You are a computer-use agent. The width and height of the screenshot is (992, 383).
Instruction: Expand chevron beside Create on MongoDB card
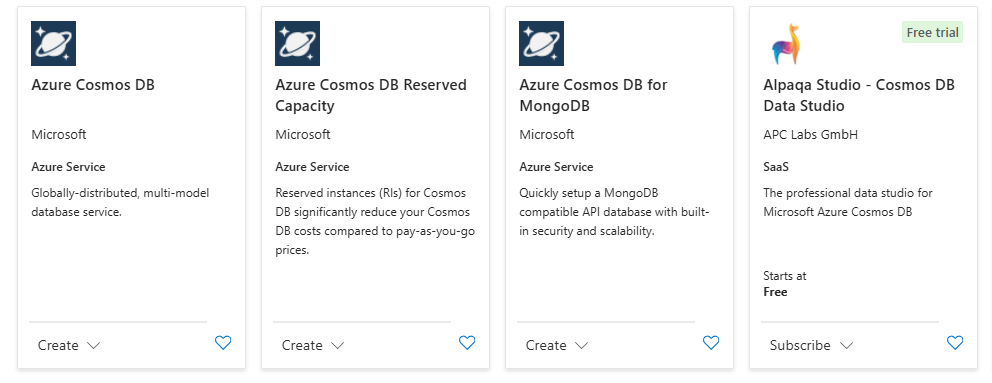(581, 346)
